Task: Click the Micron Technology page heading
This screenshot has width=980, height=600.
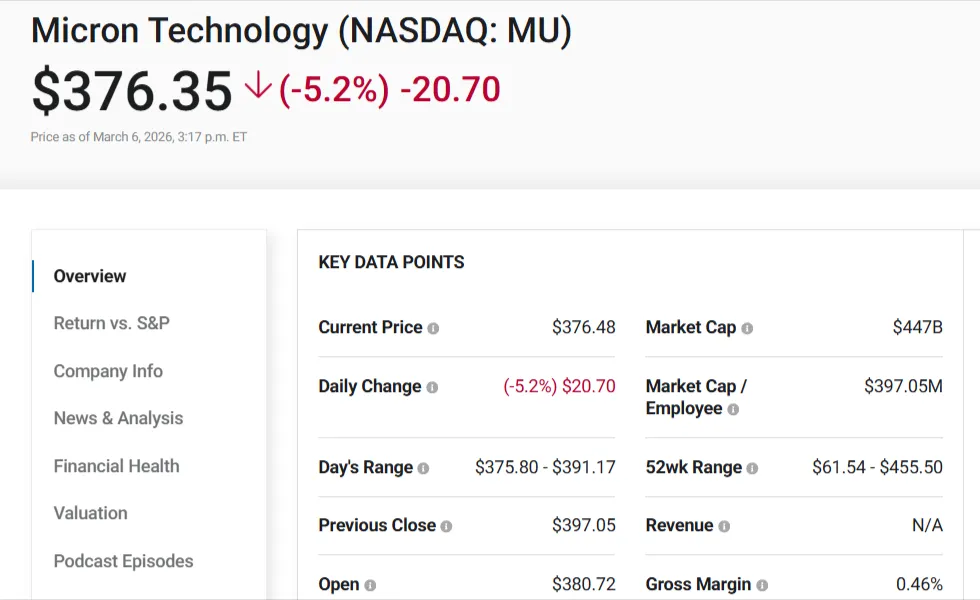Action: [x=300, y=30]
